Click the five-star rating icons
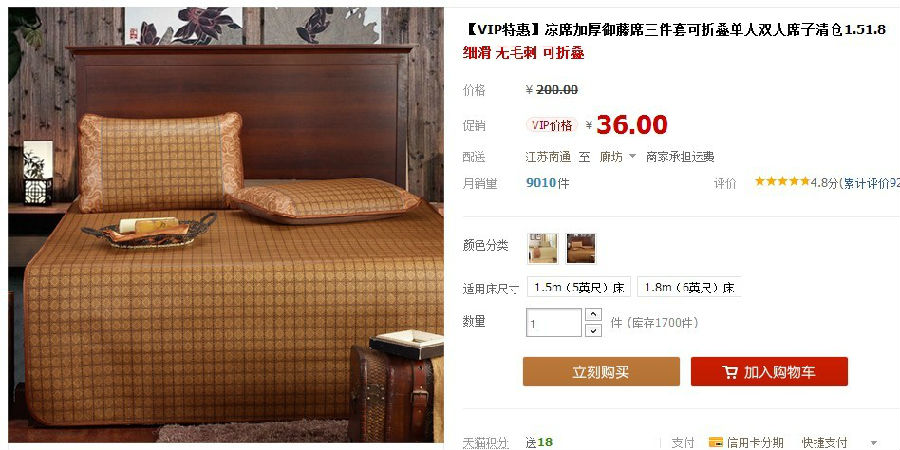The width and height of the screenshot is (900, 450). (x=782, y=182)
